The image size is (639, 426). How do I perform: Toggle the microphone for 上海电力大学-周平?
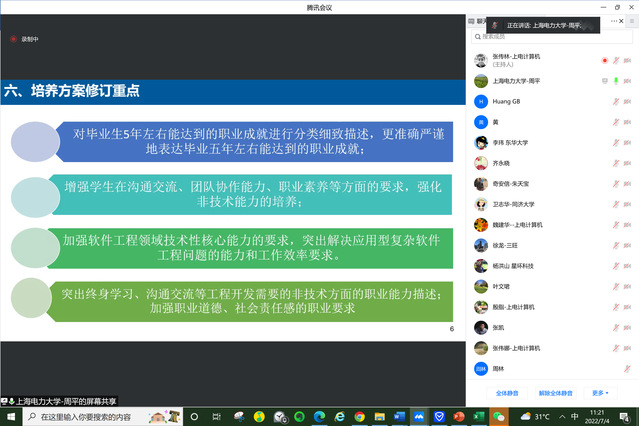(x=616, y=81)
